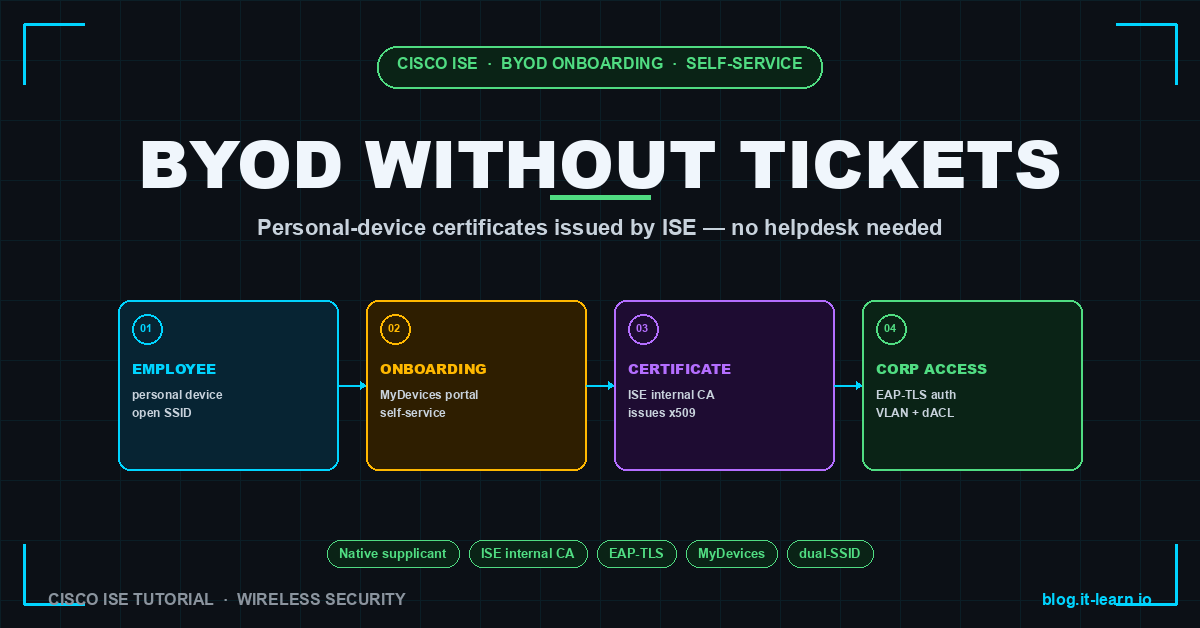
Task: Click the EMPLOYEE card title
Action: 174,369
